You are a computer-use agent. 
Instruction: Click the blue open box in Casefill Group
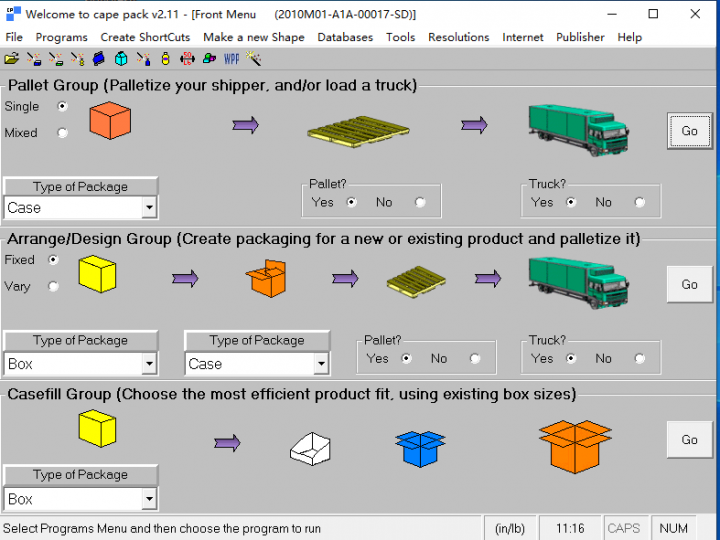click(420, 445)
